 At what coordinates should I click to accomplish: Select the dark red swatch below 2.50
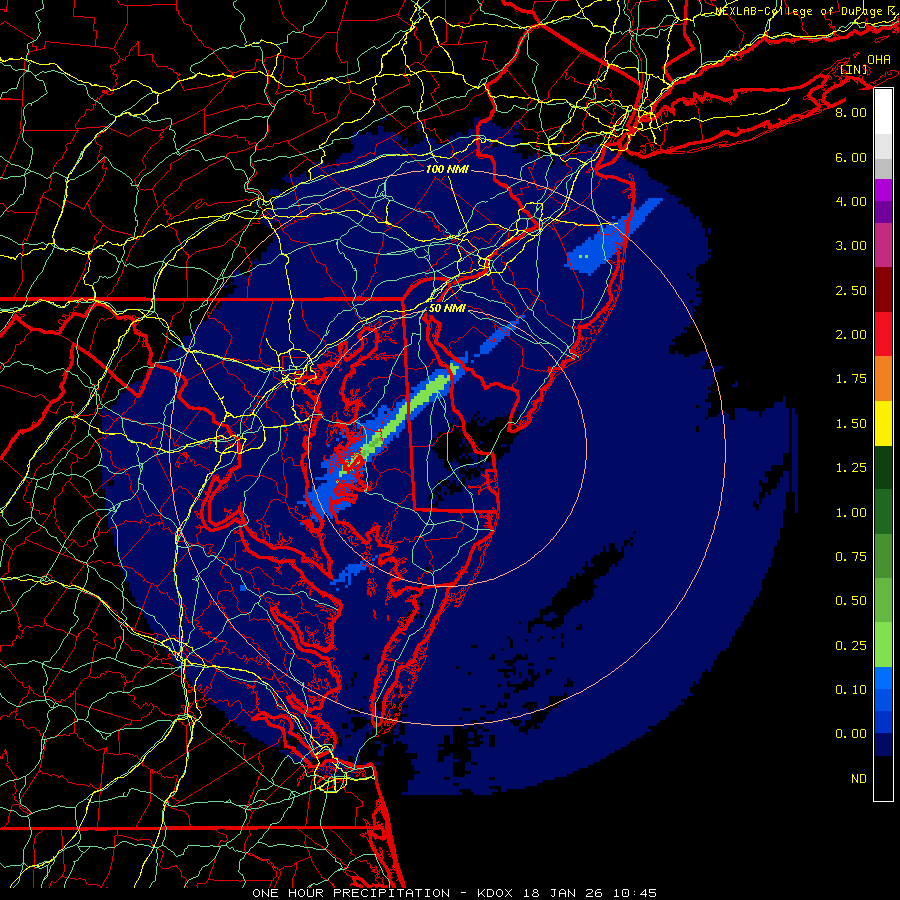883,290
